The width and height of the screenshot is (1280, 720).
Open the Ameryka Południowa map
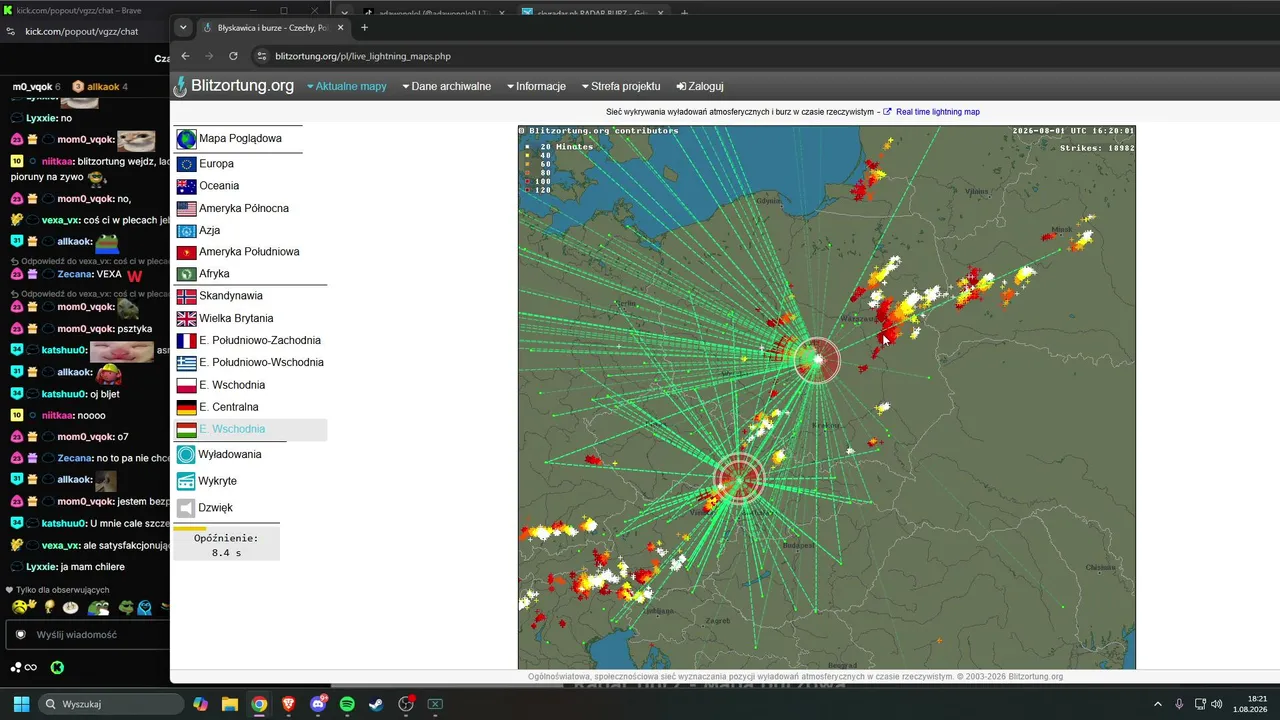pyautogui.click(x=238, y=252)
